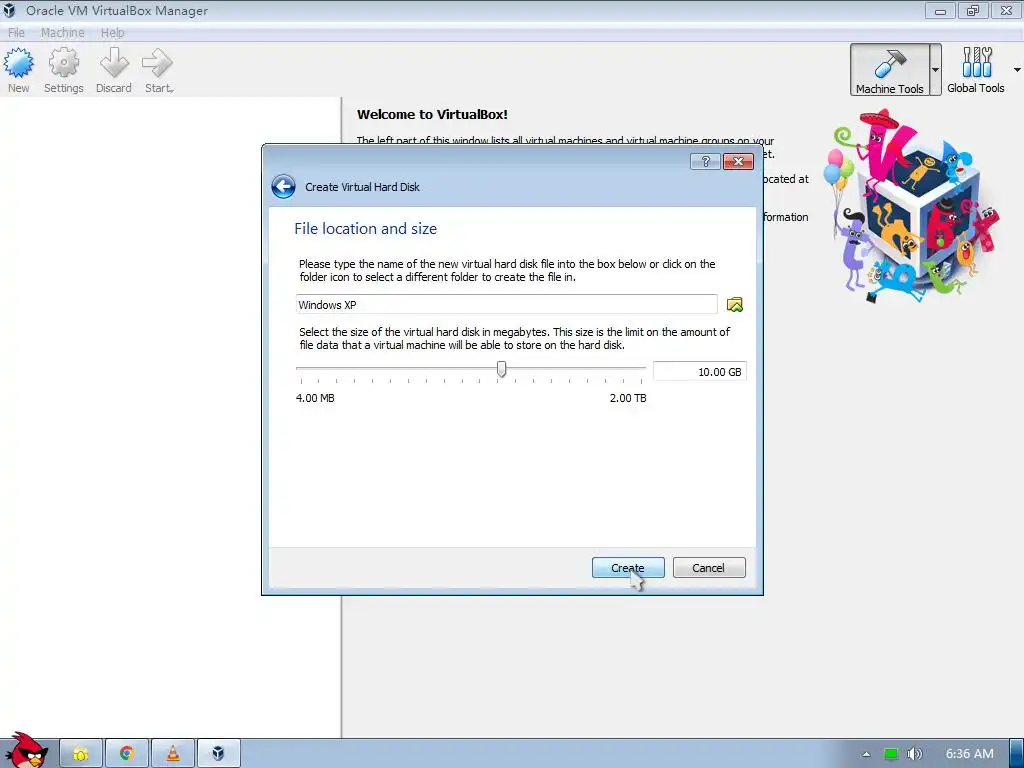Click the Discard arrow toolbar icon
The height and width of the screenshot is (768, 1024).
114,70
